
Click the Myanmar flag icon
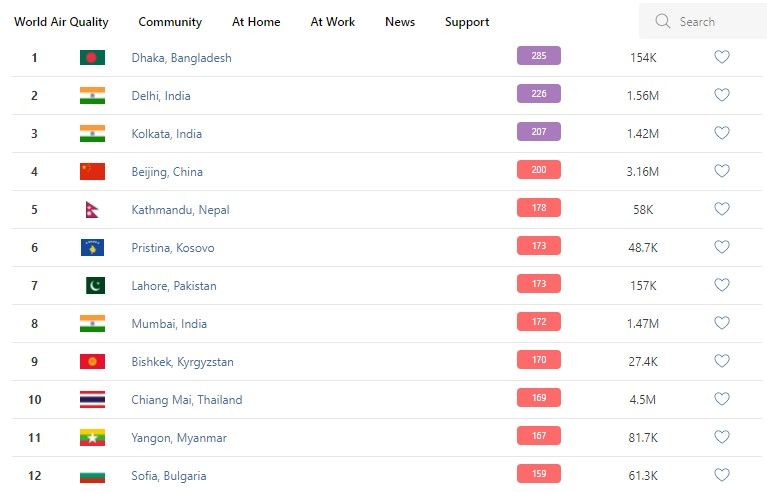tap(92, 438)
